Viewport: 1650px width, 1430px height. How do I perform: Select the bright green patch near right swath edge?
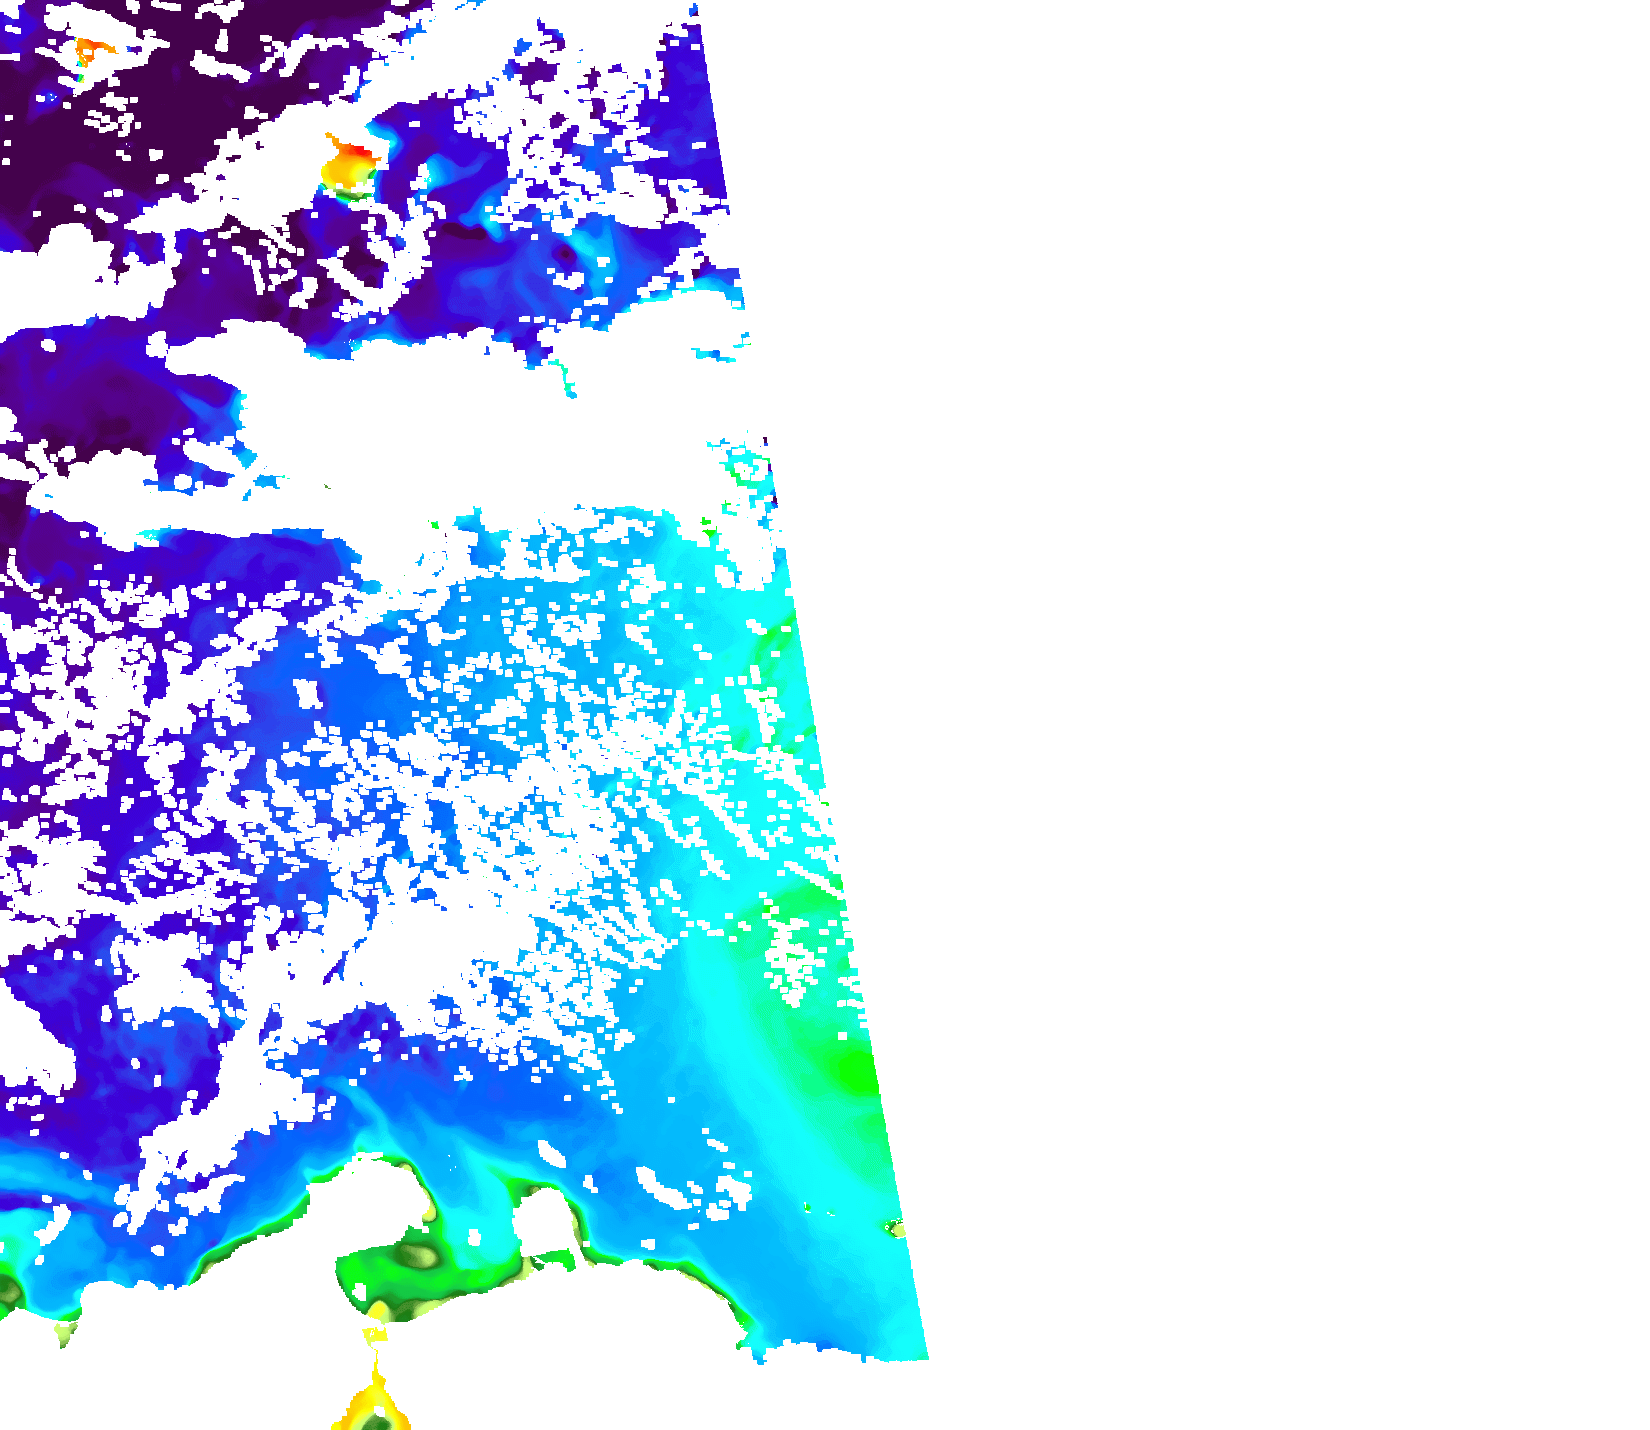pyautogui.click(x=853, y=1070)
